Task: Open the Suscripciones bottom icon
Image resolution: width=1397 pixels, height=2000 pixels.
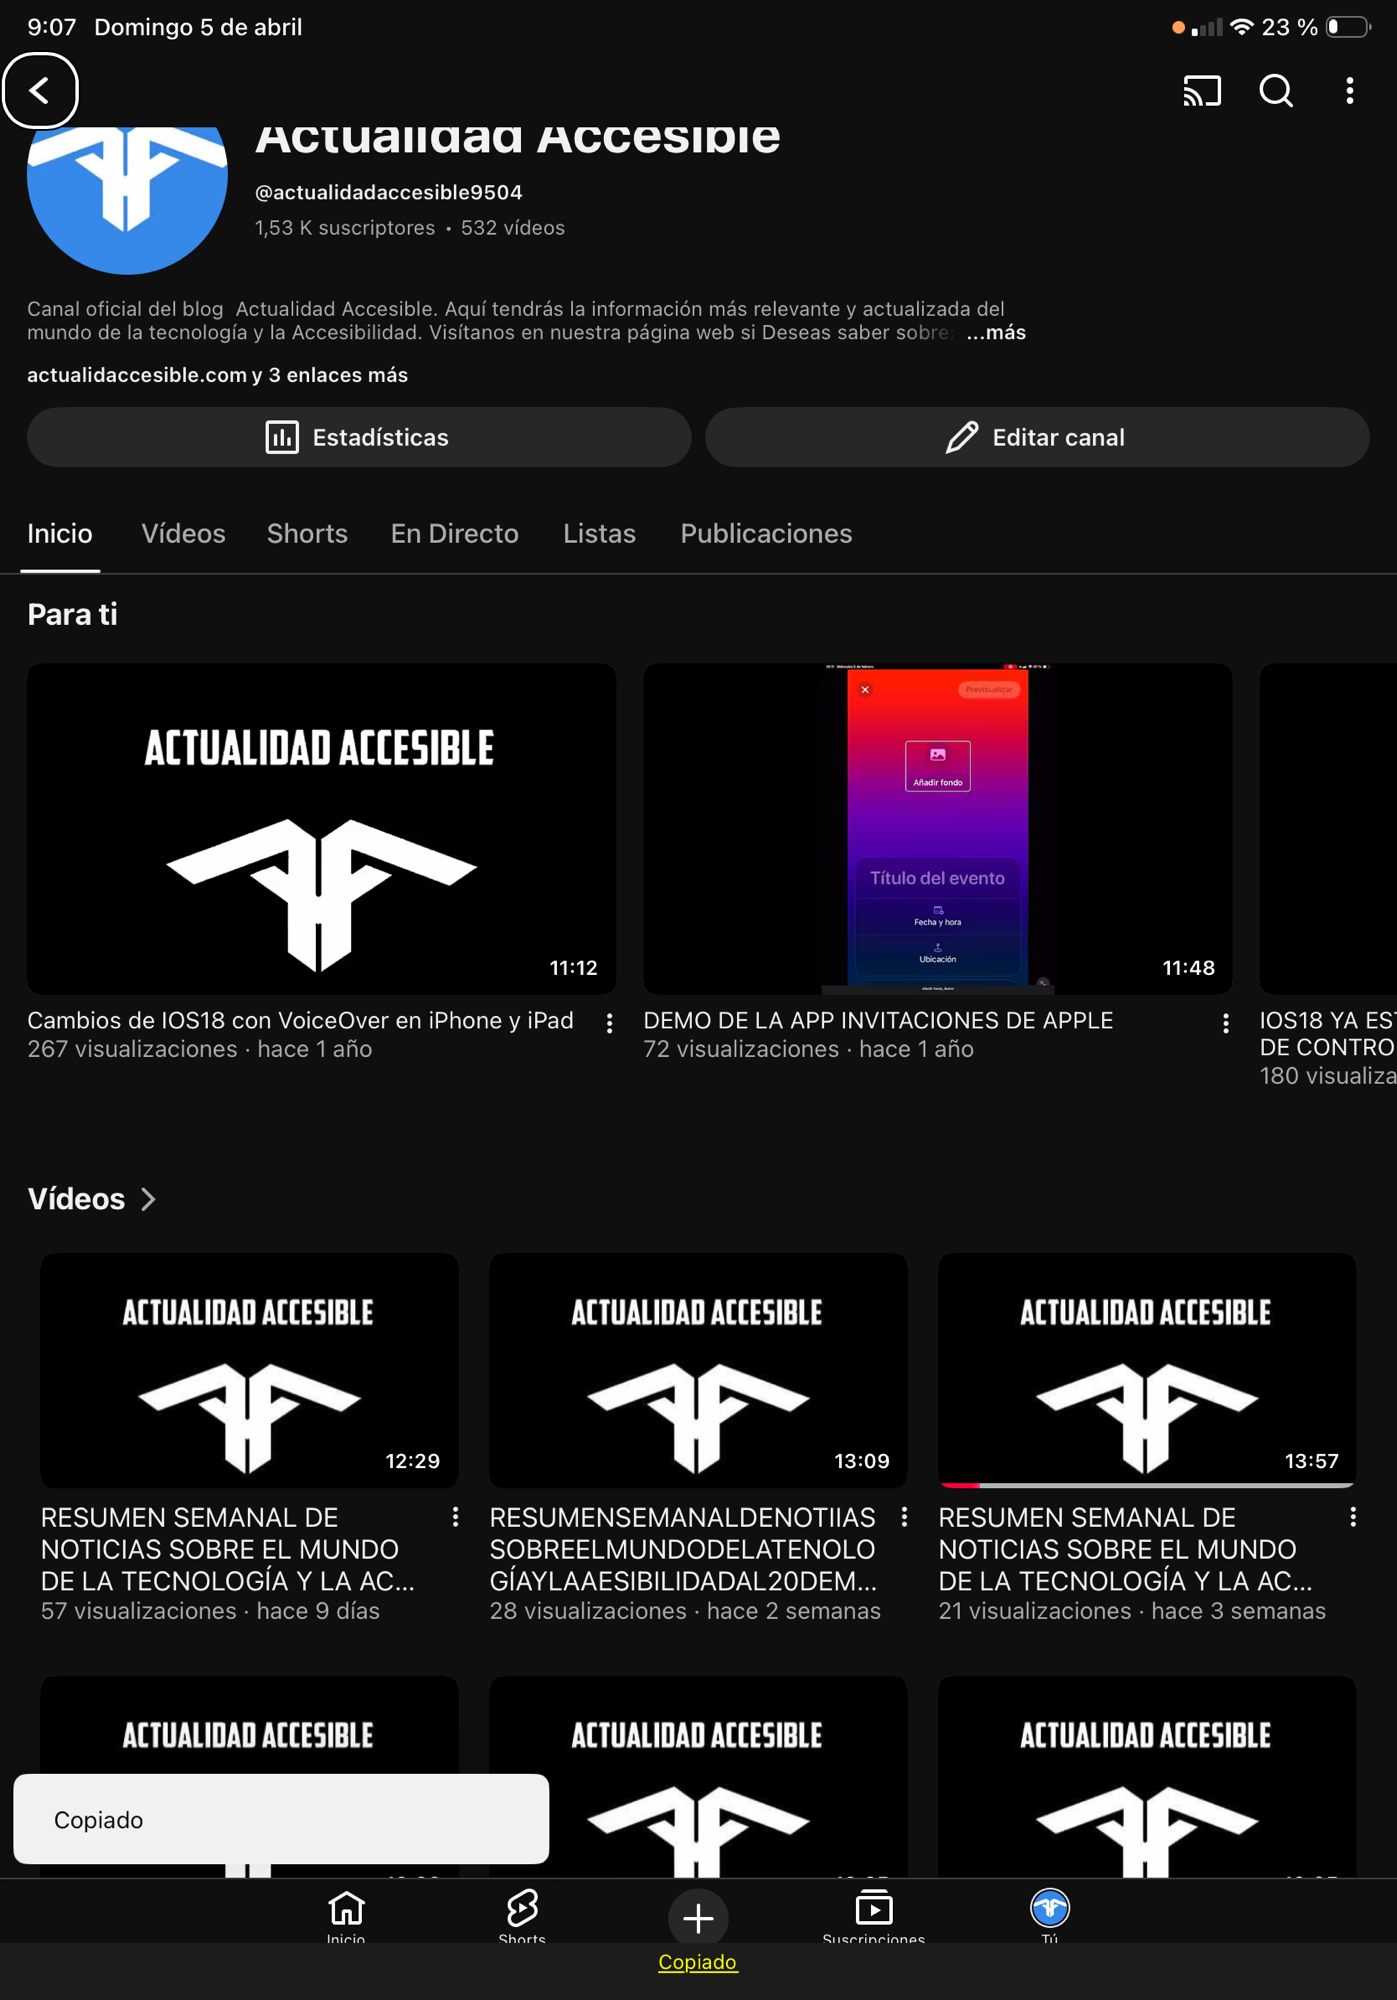Action: click(x=874, y=1915)
